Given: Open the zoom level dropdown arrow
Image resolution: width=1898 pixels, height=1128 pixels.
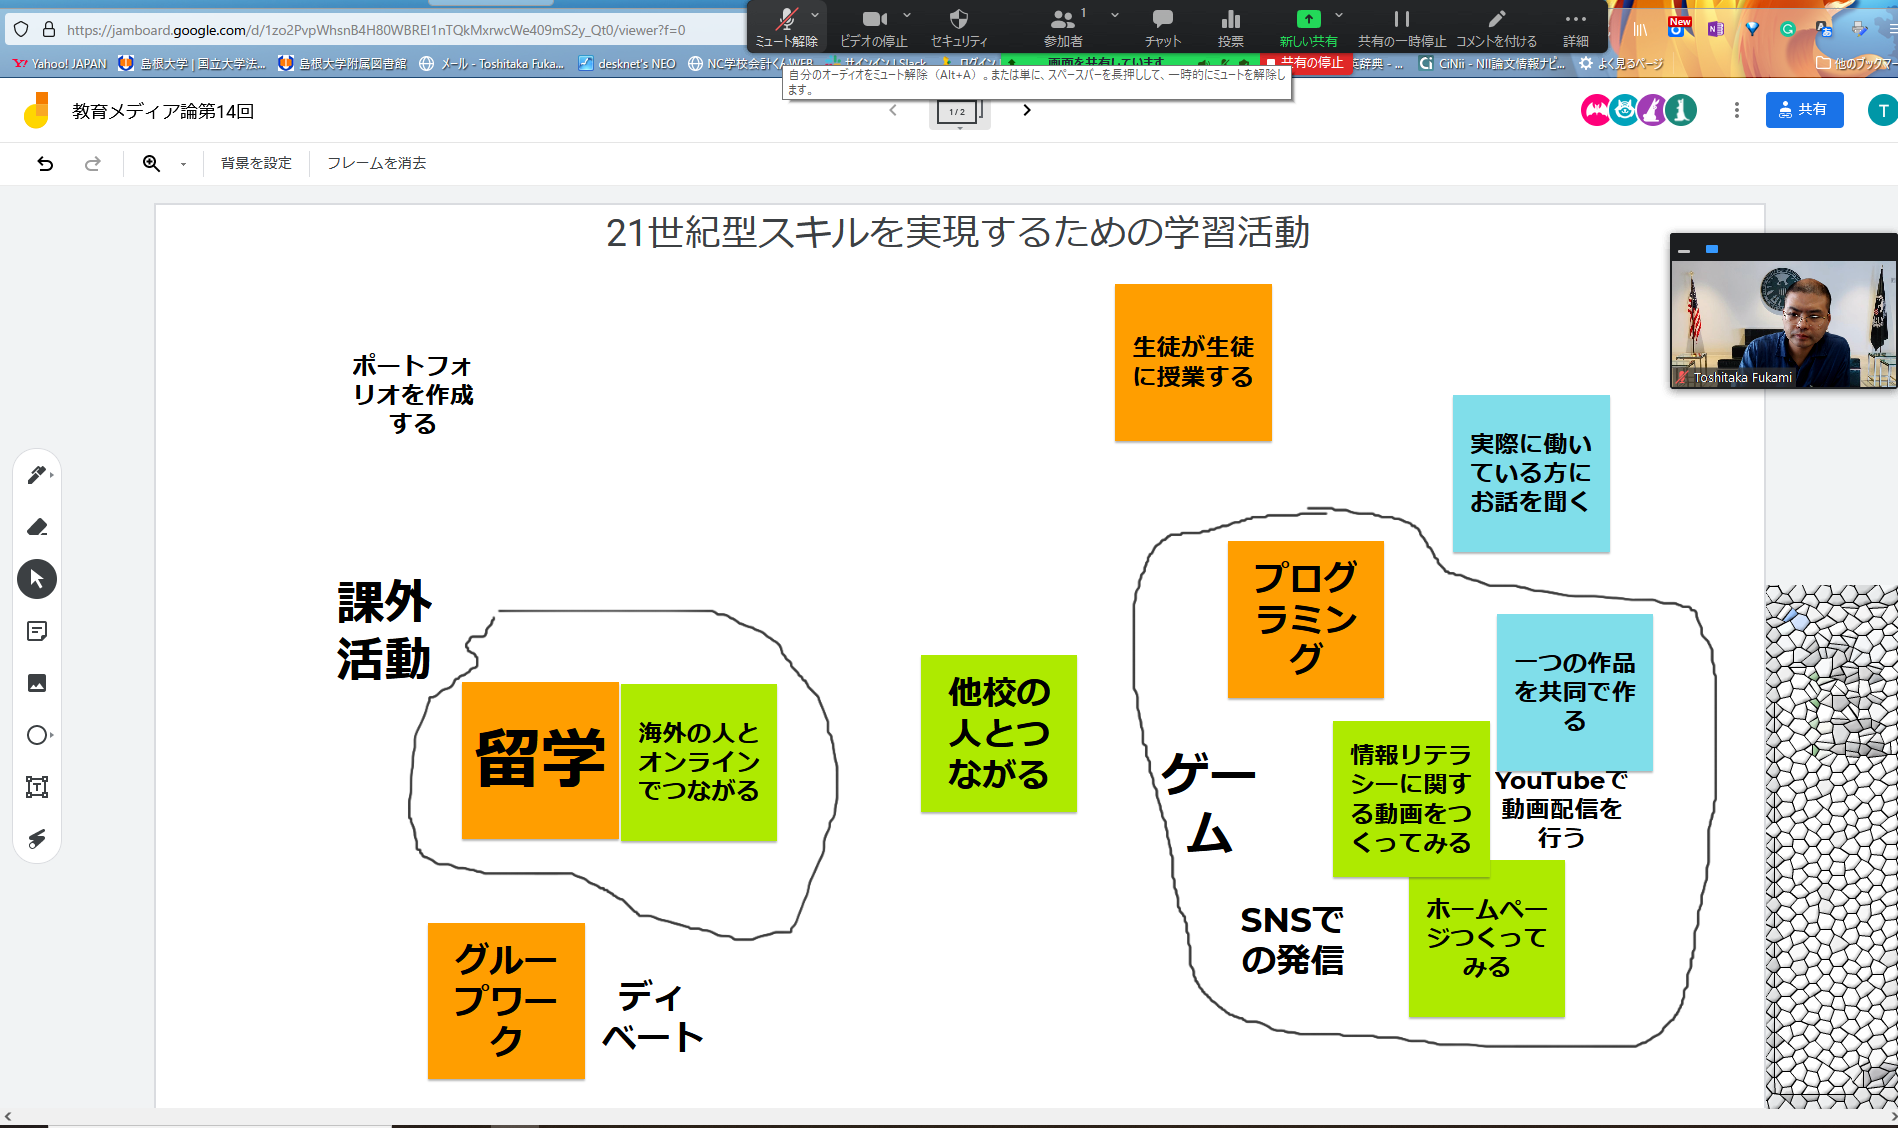Looking at the screenshot, I should click(x=183, y=164).
